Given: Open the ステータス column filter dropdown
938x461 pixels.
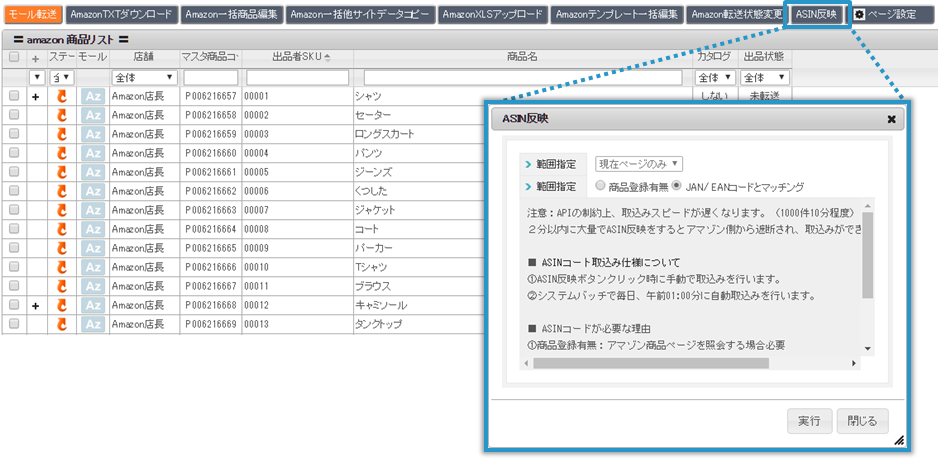Looking at the screenshot, I should pos(62,78).
